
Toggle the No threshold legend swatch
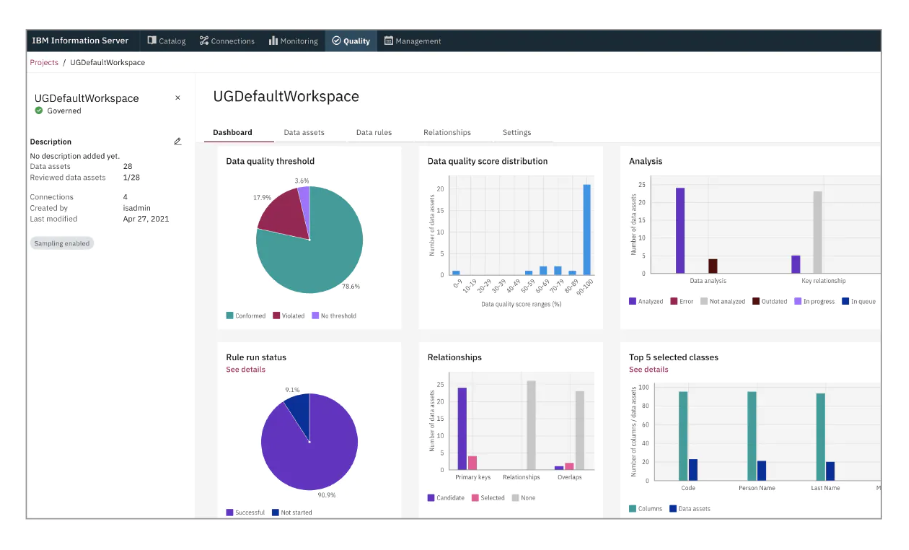click(x=315, y=316)
